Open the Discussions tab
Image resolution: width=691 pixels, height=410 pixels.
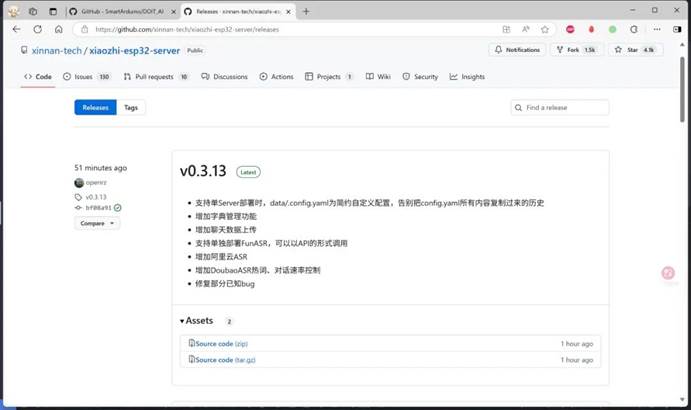(224, 77)
